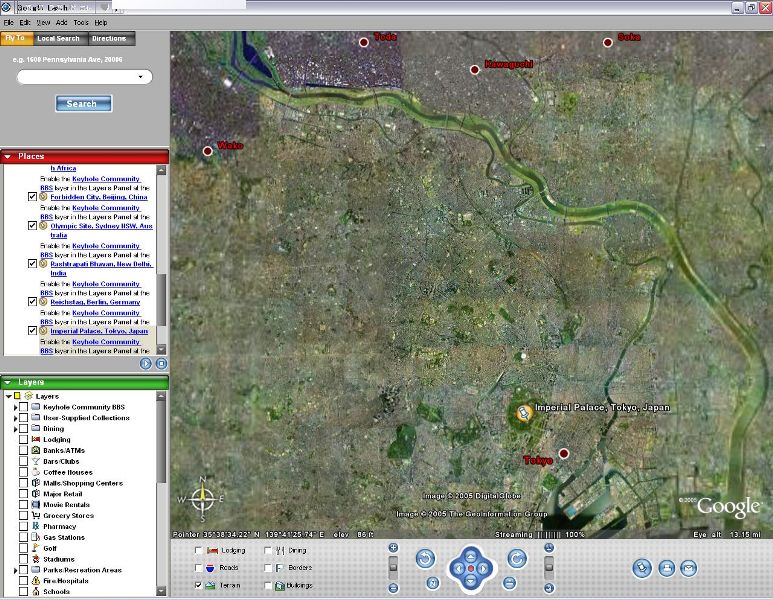
Task: Reset tilt with the button under clockwise arrow
Action: [x=509, y=583]
